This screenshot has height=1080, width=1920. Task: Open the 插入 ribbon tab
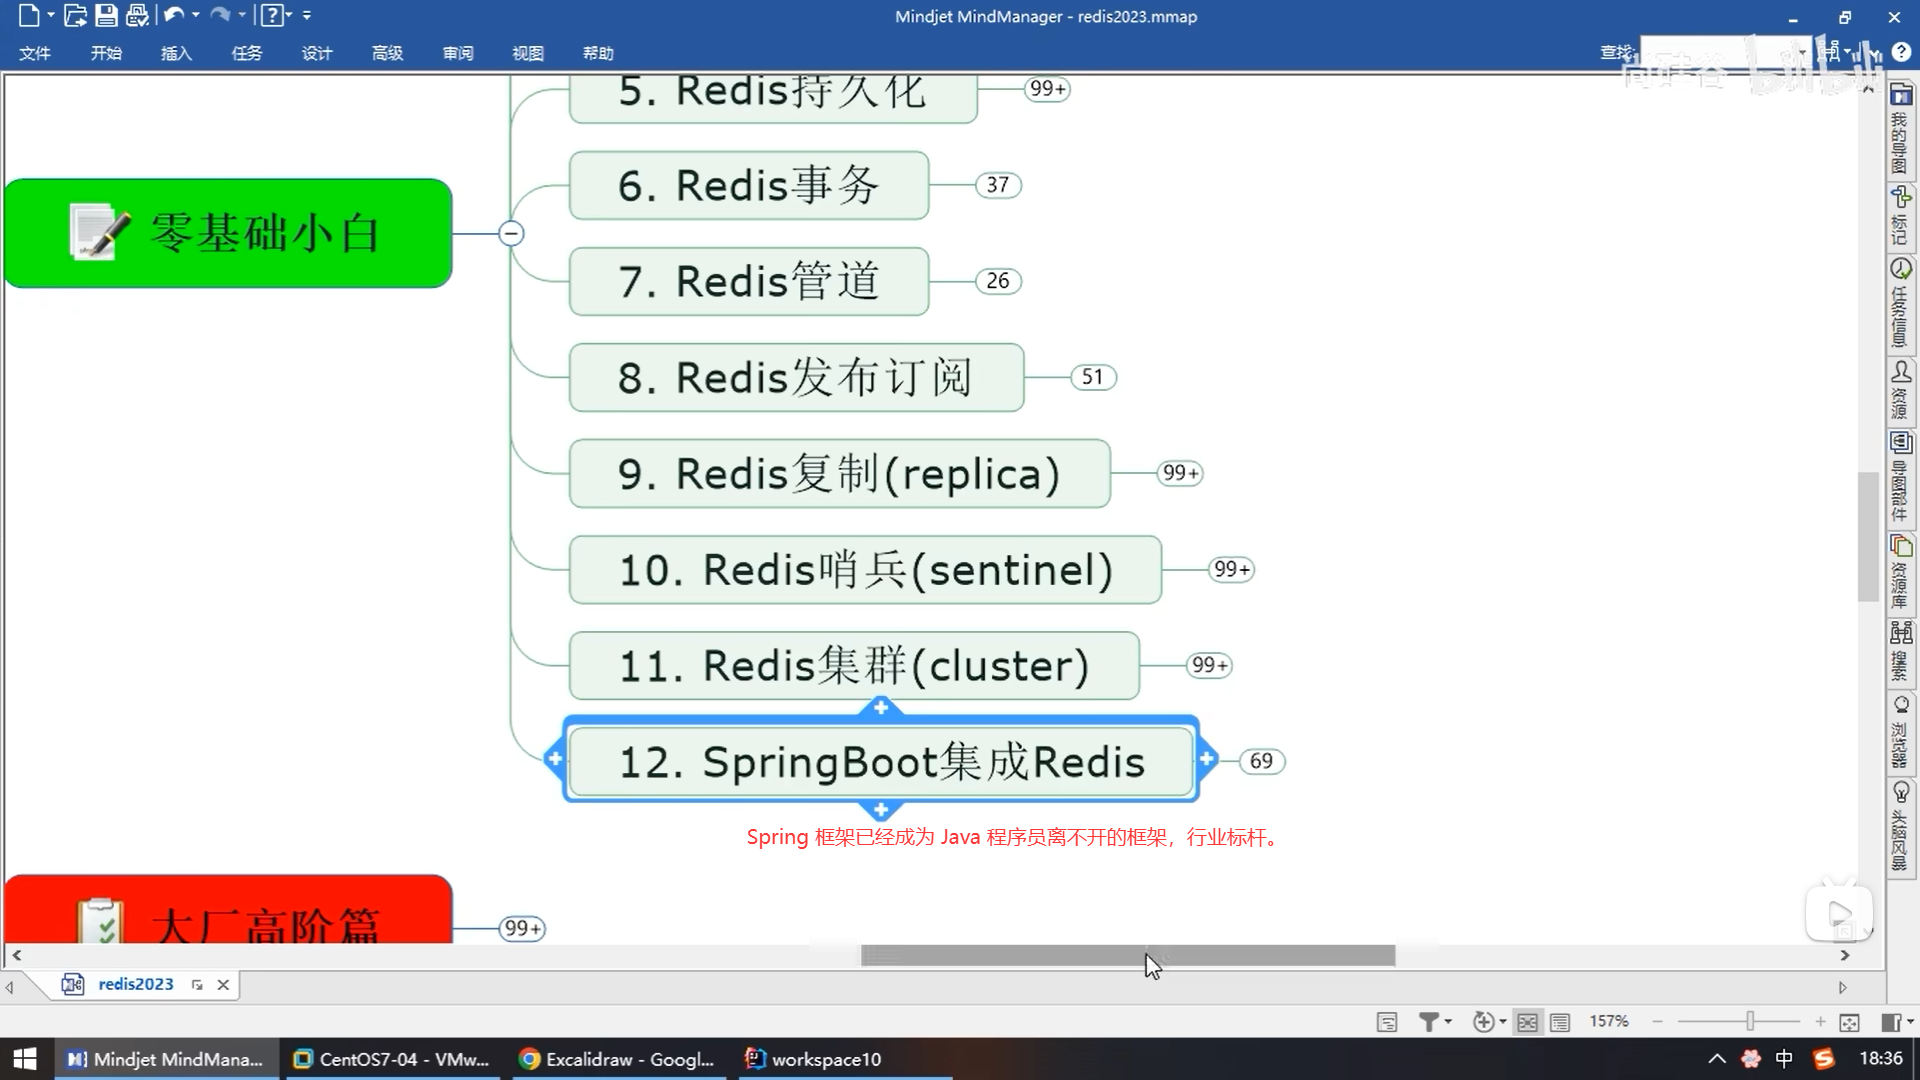click(176, 53)
